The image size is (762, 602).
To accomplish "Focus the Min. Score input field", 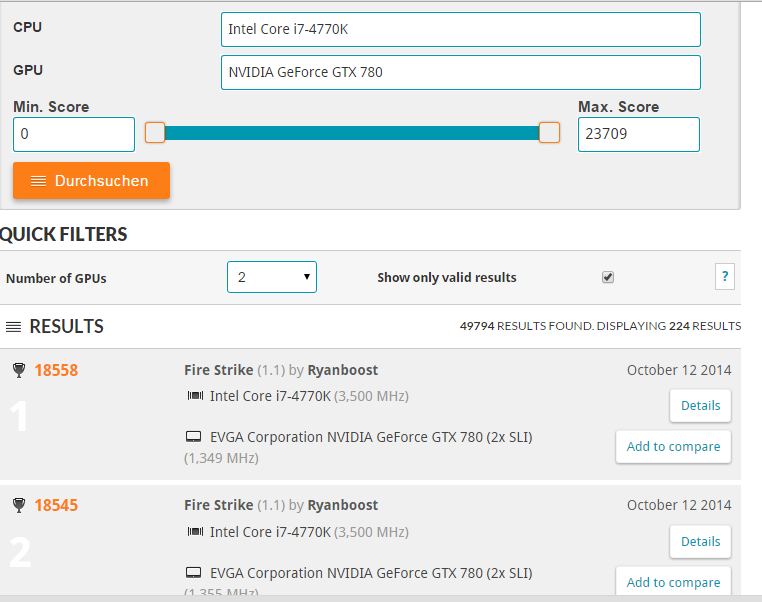I will click(74, 134).
